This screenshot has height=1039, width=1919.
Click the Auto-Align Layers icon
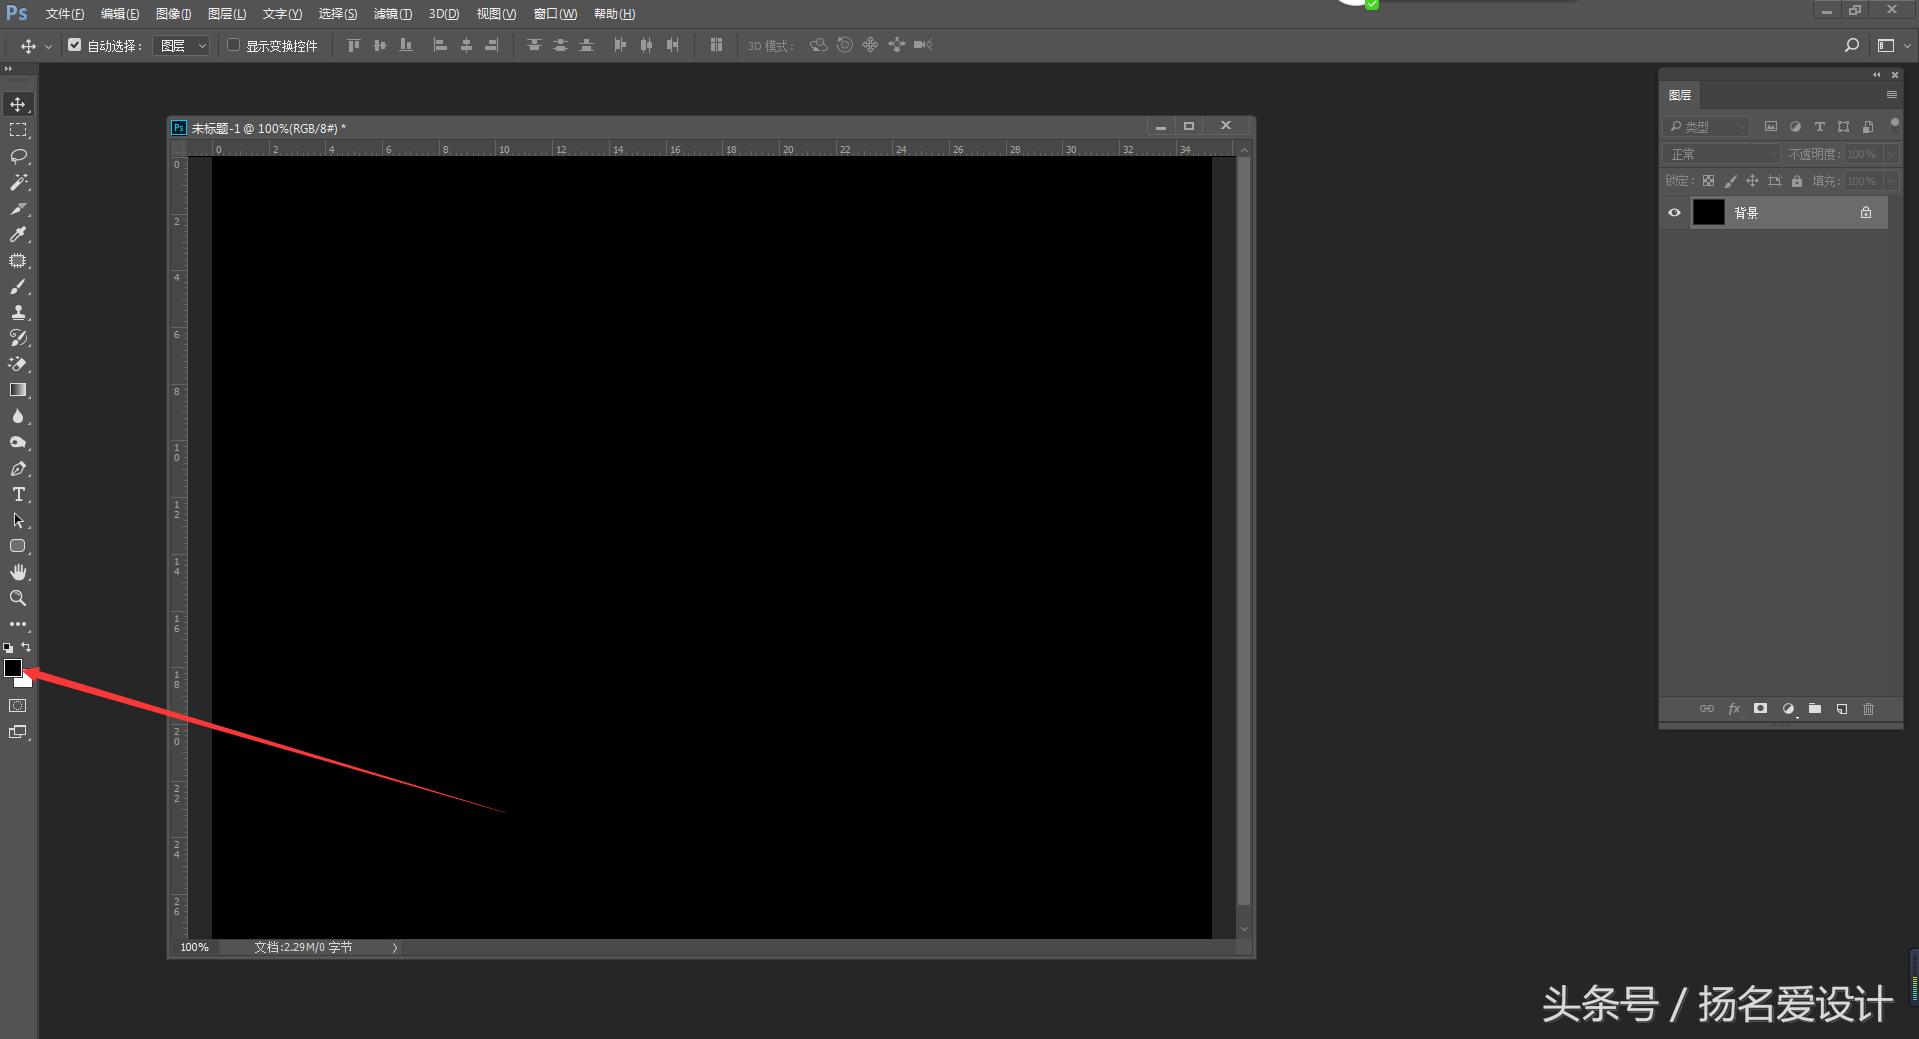pyautogui.click(x=716, y=45)
